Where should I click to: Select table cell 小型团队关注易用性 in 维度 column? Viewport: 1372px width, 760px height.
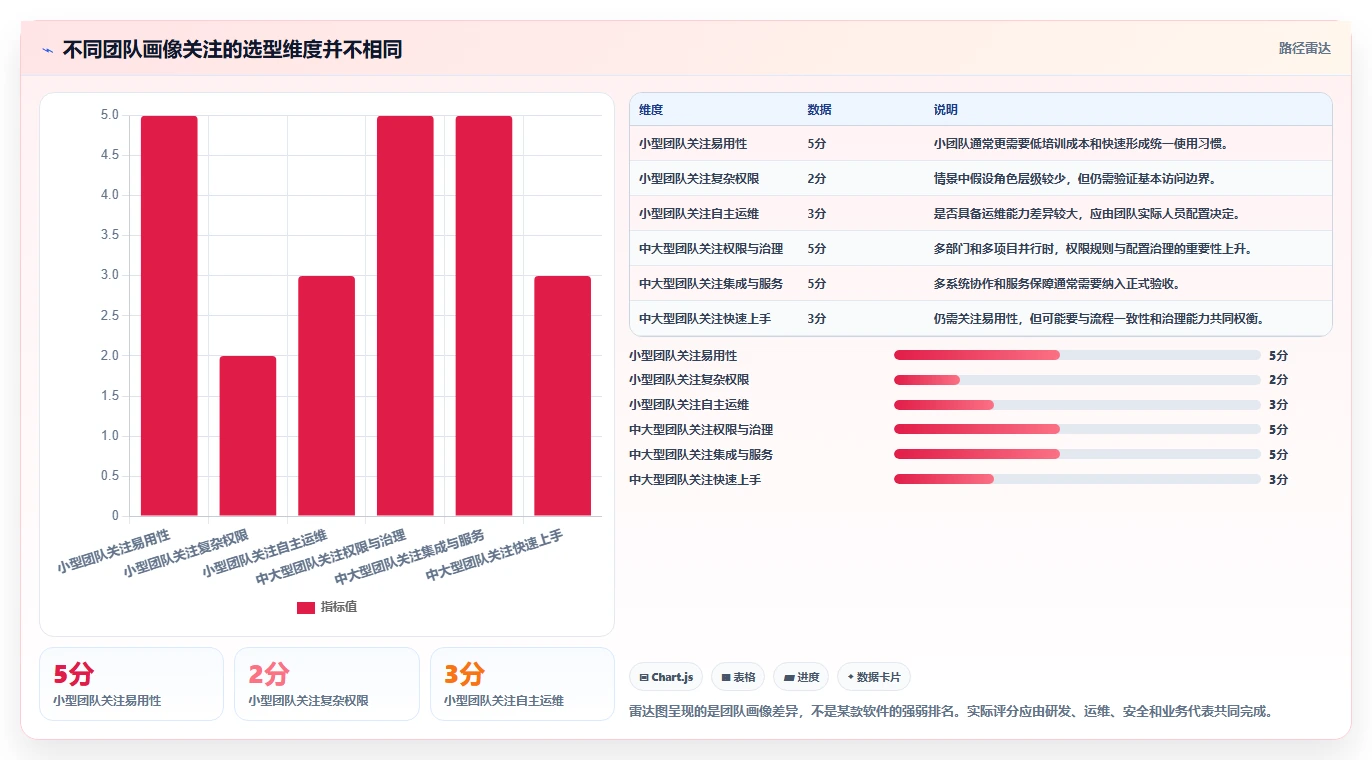[693, 143]
